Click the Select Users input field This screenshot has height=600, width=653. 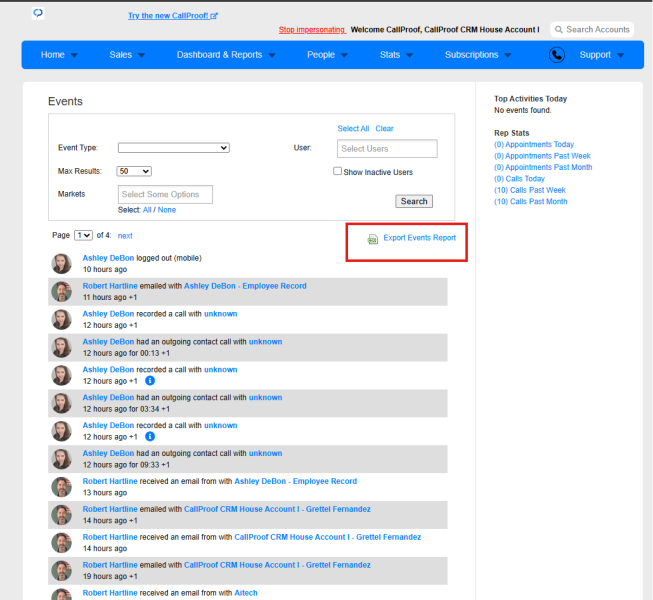[387, 149]
